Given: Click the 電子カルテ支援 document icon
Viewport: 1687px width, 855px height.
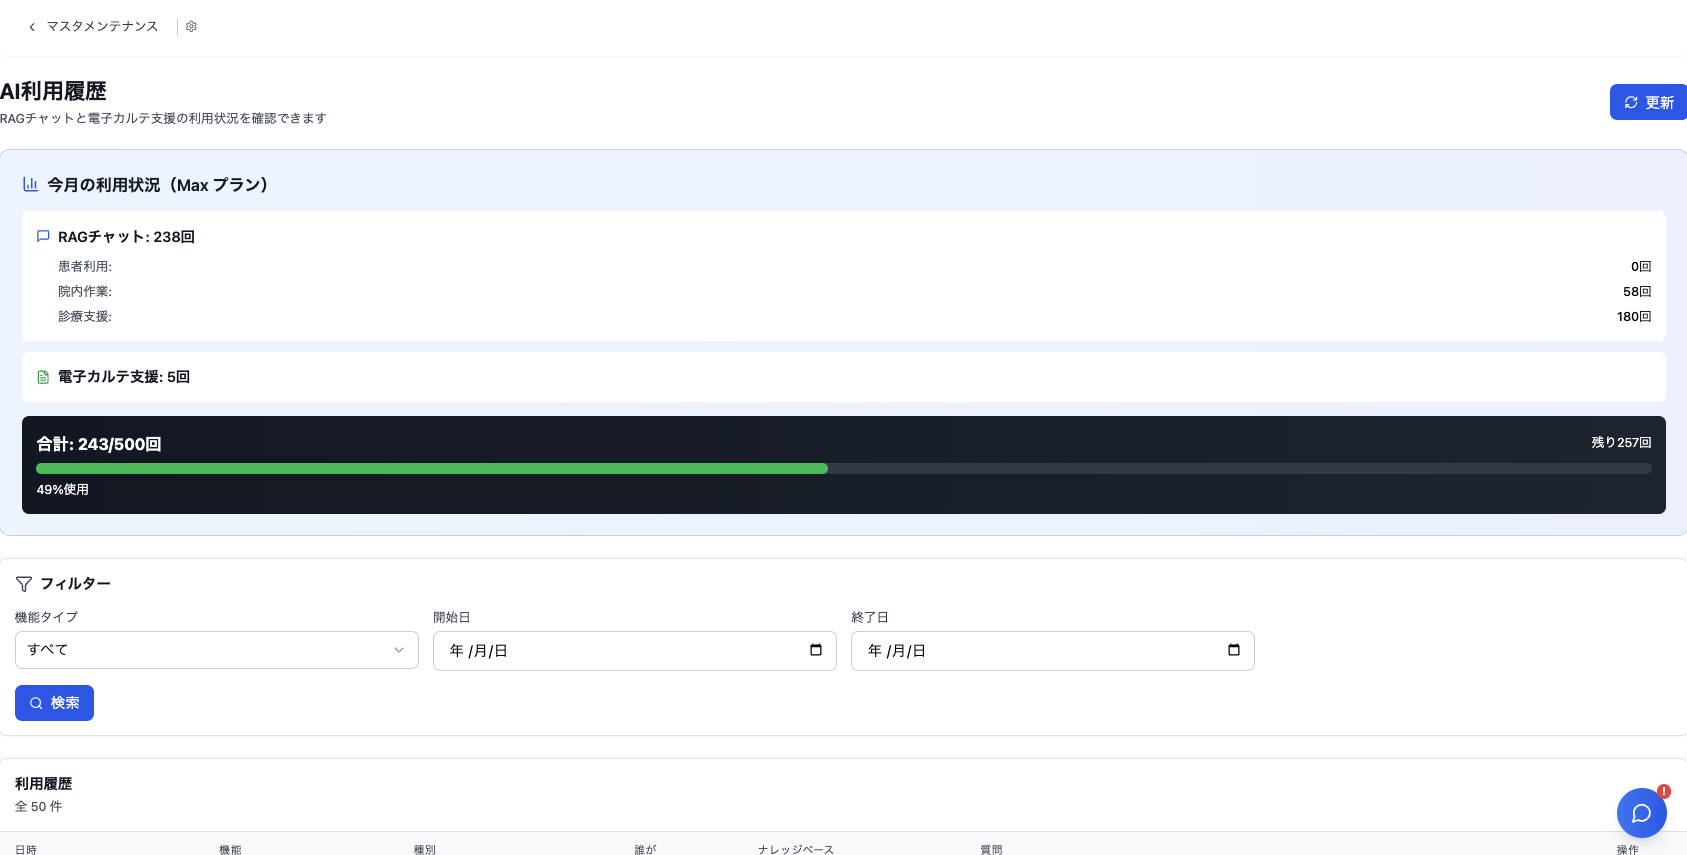Looking at the screenshot, I should (43, 377).
